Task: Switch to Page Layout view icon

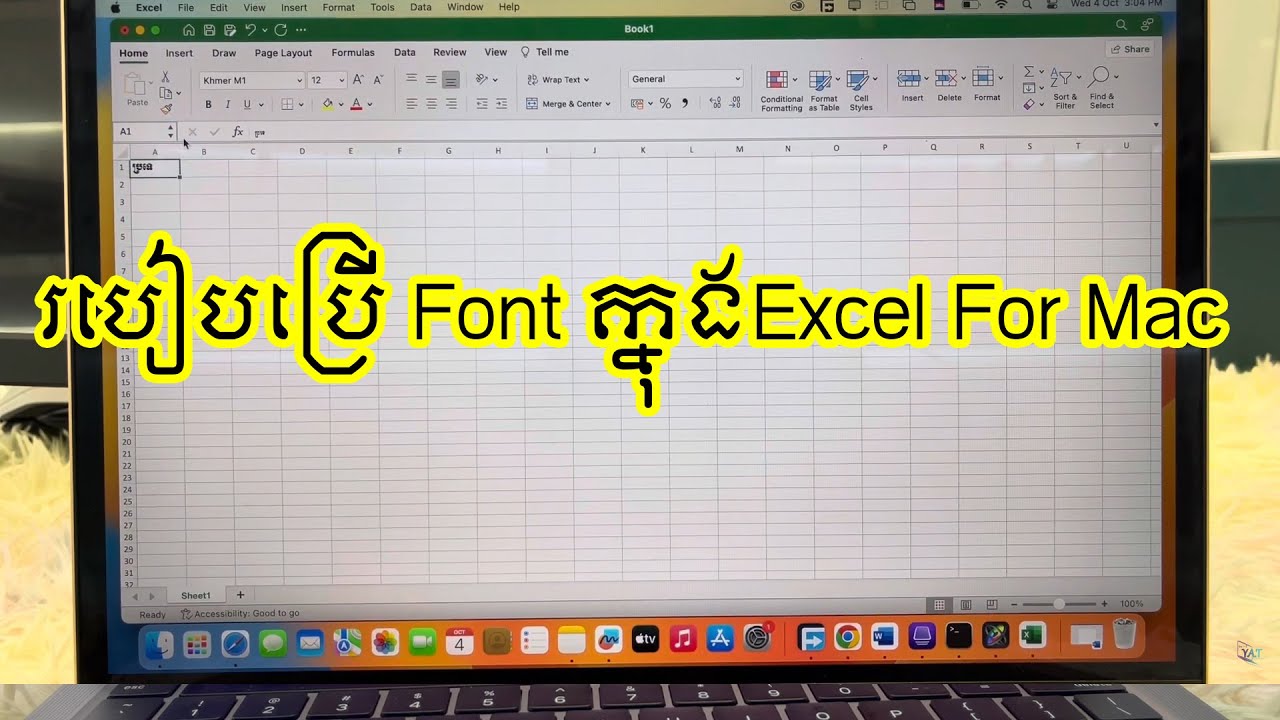Action: [x=966, y=605]
